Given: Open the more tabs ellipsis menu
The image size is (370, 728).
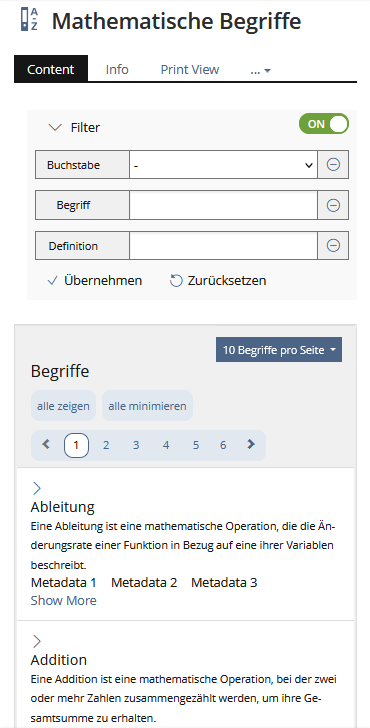Looking at the screenshot, I should tap(260, 70).
